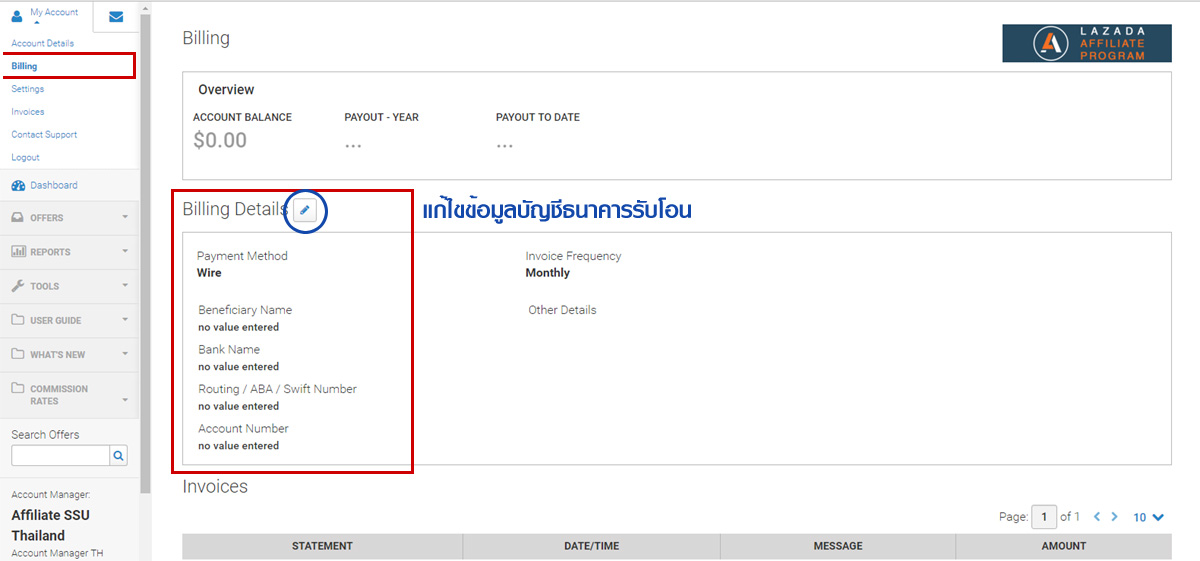Click the pencil edit icon beside Billing Details

tap(305, 210)
